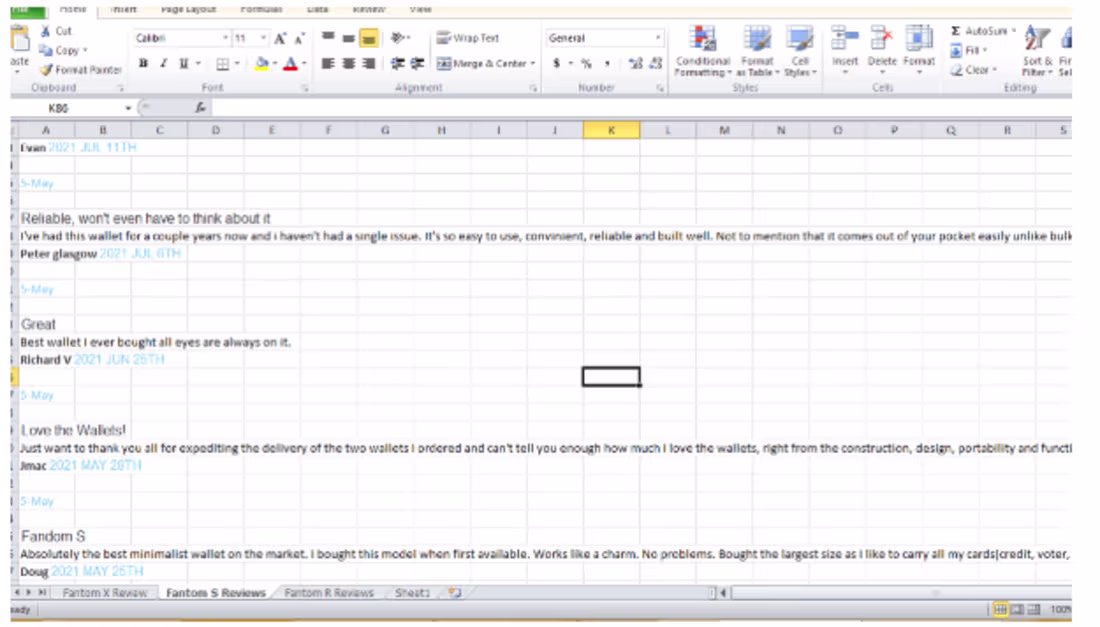Open the General number format dropdown
The width and height of the screenshot is (1100, 627).
[x=658, y=38]
